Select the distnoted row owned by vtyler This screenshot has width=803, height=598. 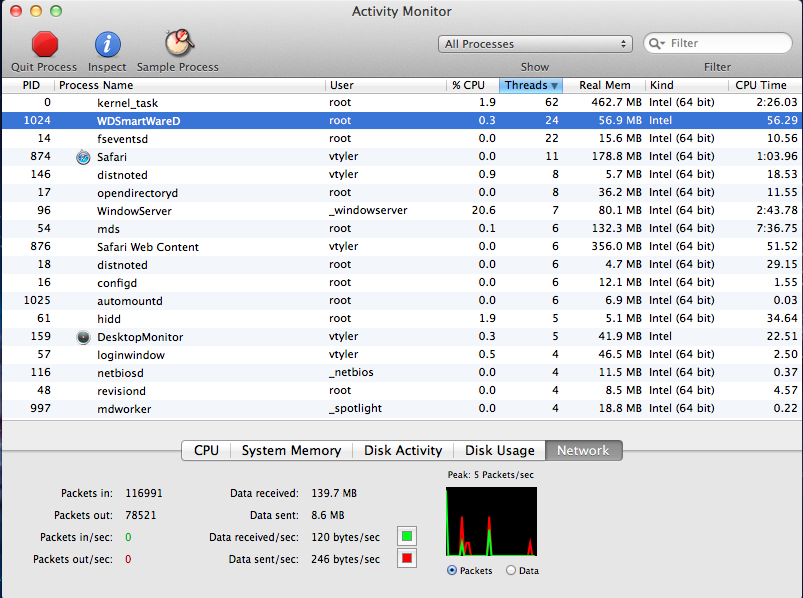point(402,175)
